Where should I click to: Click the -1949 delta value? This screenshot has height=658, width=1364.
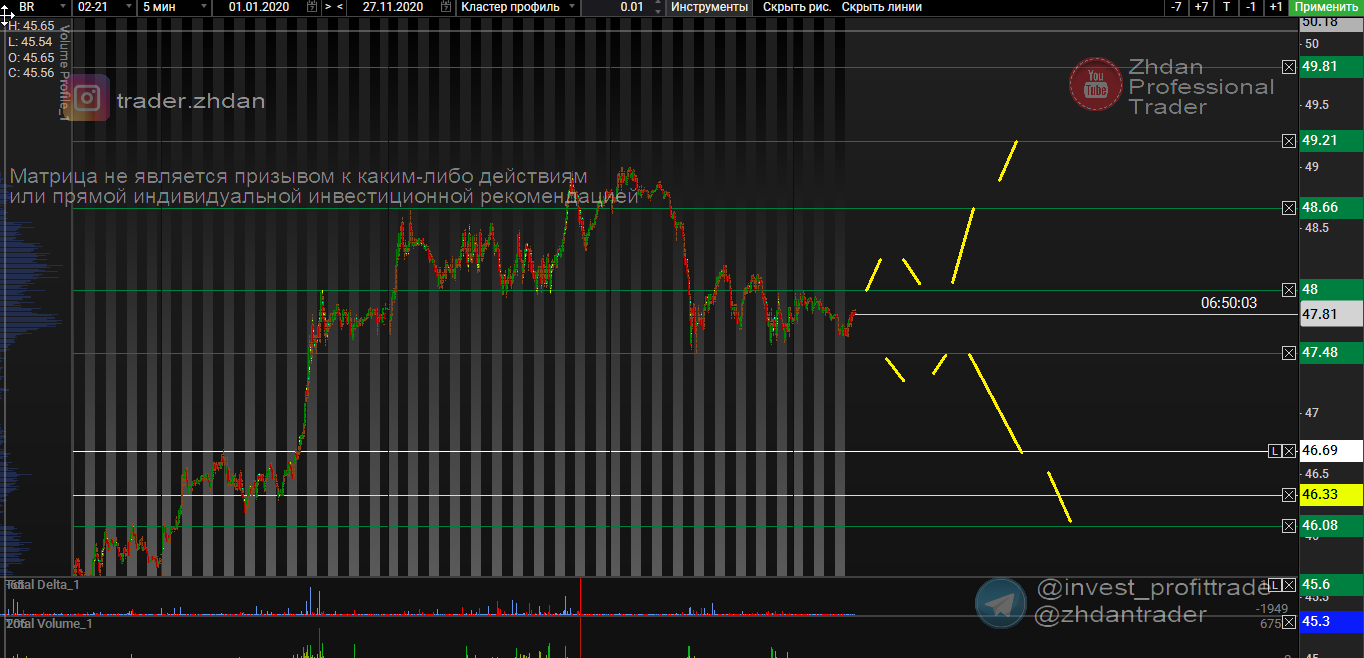click(1272, 609)
